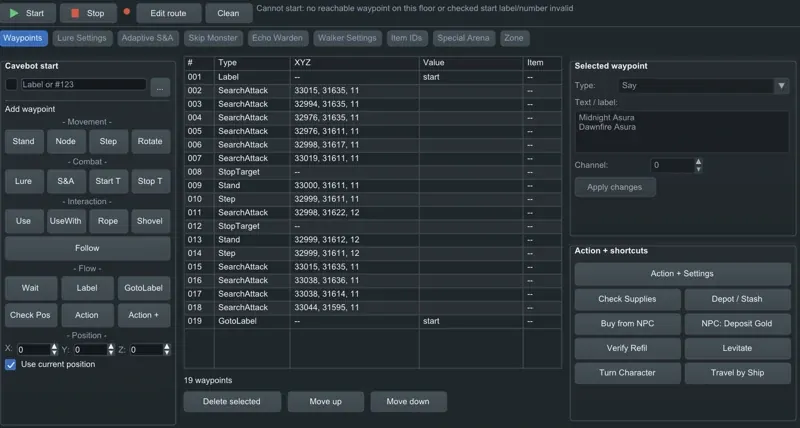Add a Use interaction waypoint

pos(23,221)
